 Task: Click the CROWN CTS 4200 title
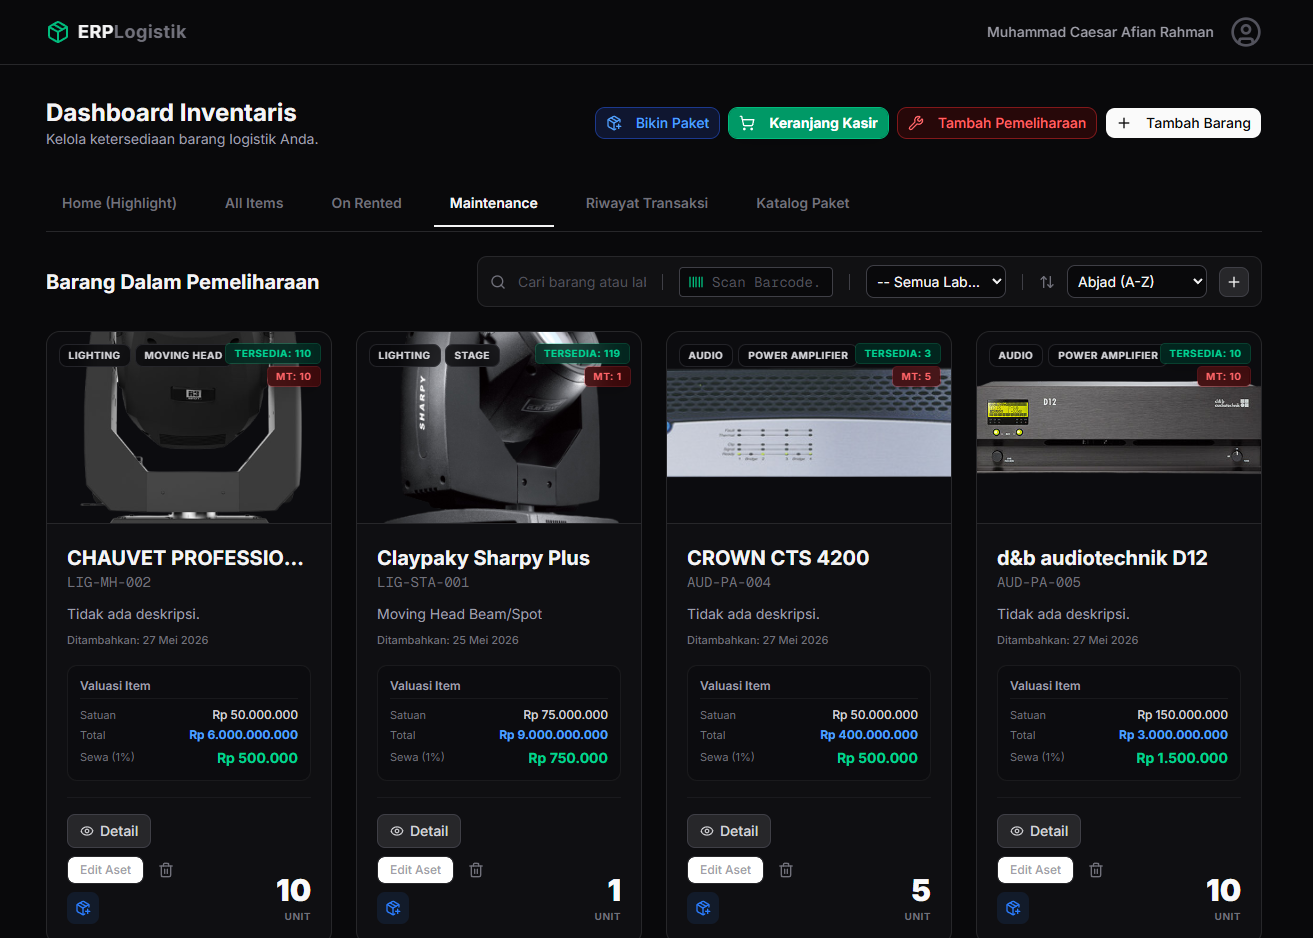(x=778, y=558)
